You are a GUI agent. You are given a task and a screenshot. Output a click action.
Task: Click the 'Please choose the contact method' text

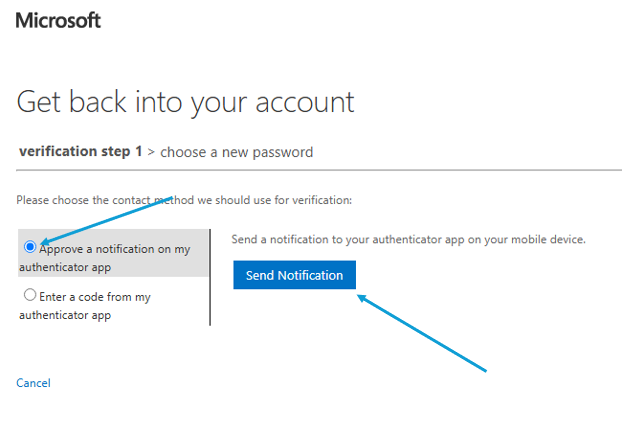pyautogui.click(x=184, y=200)
